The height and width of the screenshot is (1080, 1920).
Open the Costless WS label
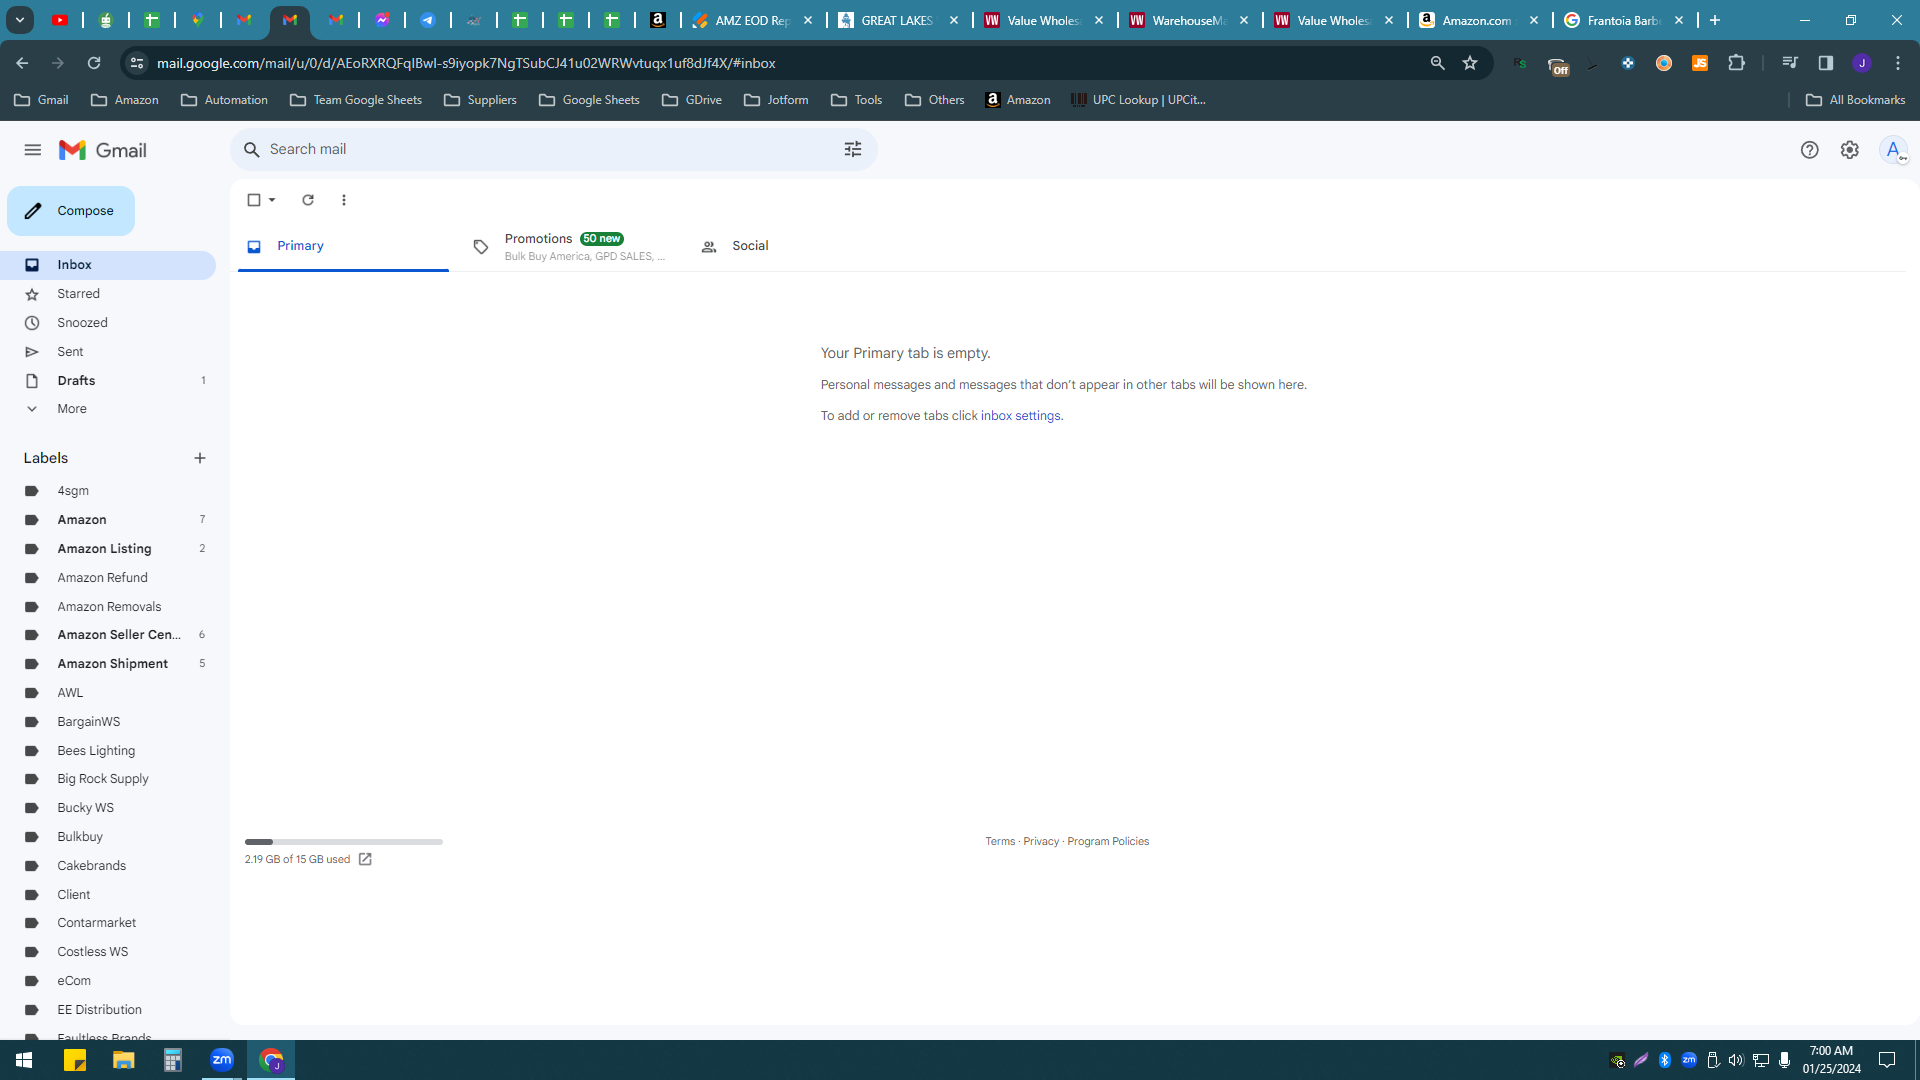coord(108,952)
